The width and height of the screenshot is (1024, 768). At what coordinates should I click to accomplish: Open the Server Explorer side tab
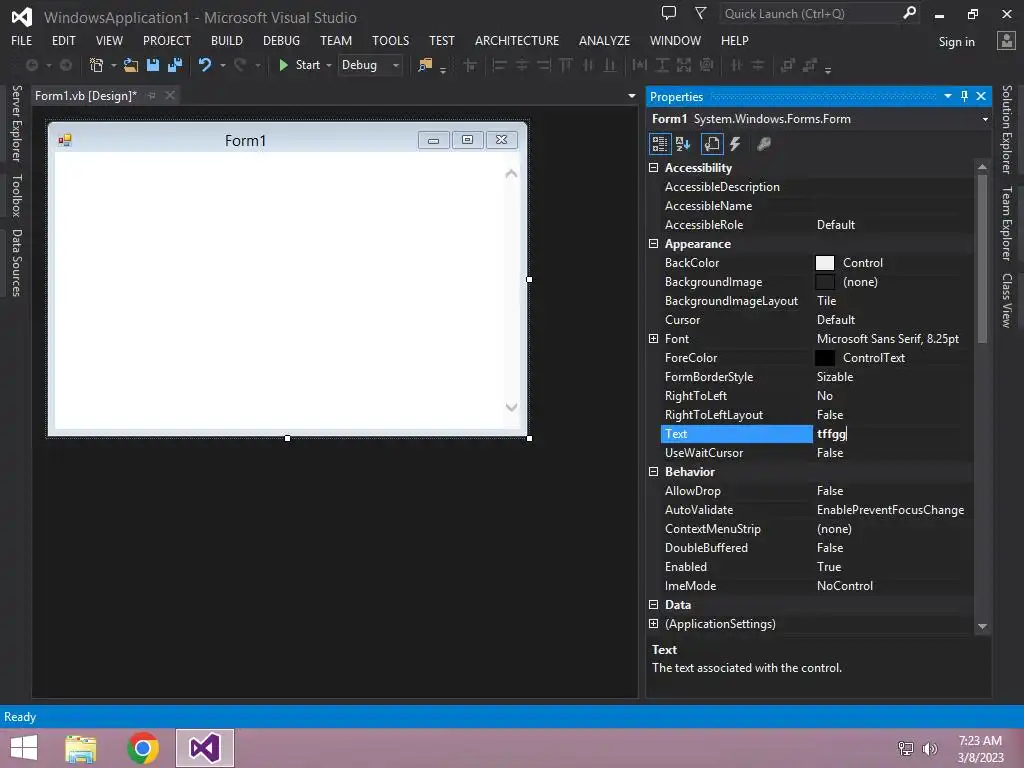[16, 123]
